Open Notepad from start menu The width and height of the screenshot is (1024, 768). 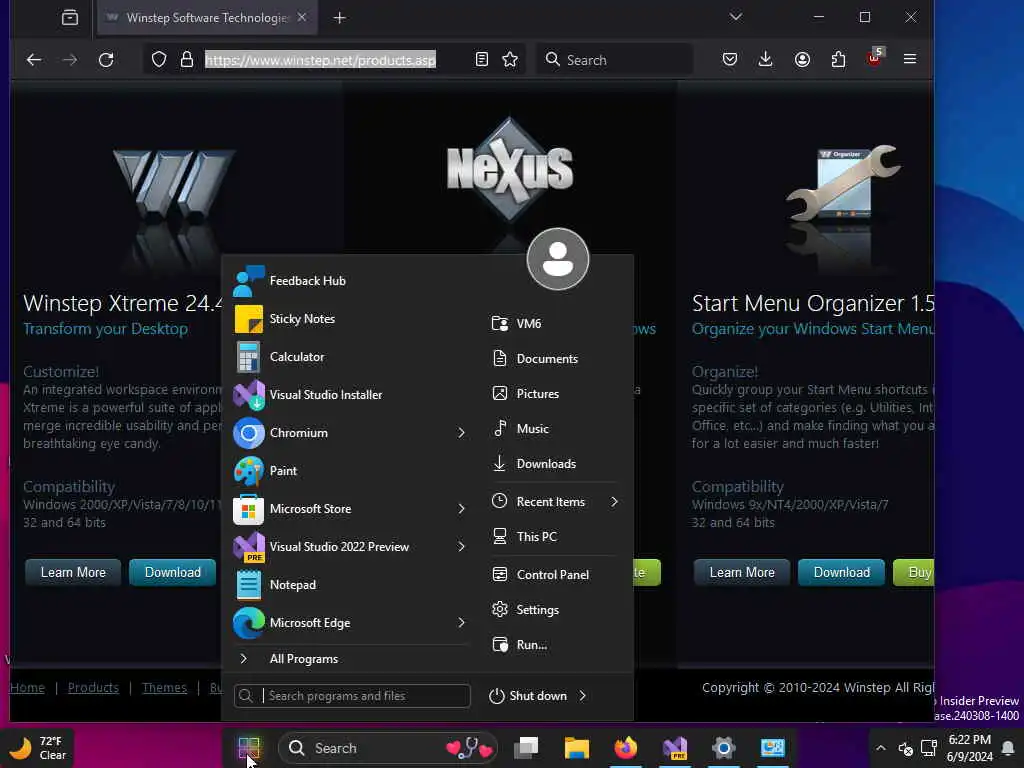pos(351,584)
